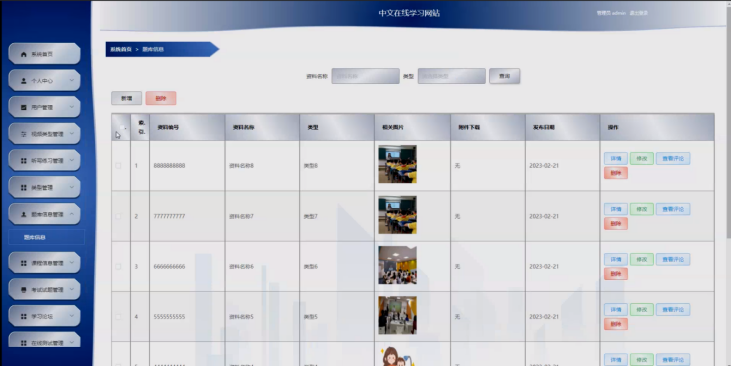Open image thumbnail in row 6666666666

click(x=397, y=265)
